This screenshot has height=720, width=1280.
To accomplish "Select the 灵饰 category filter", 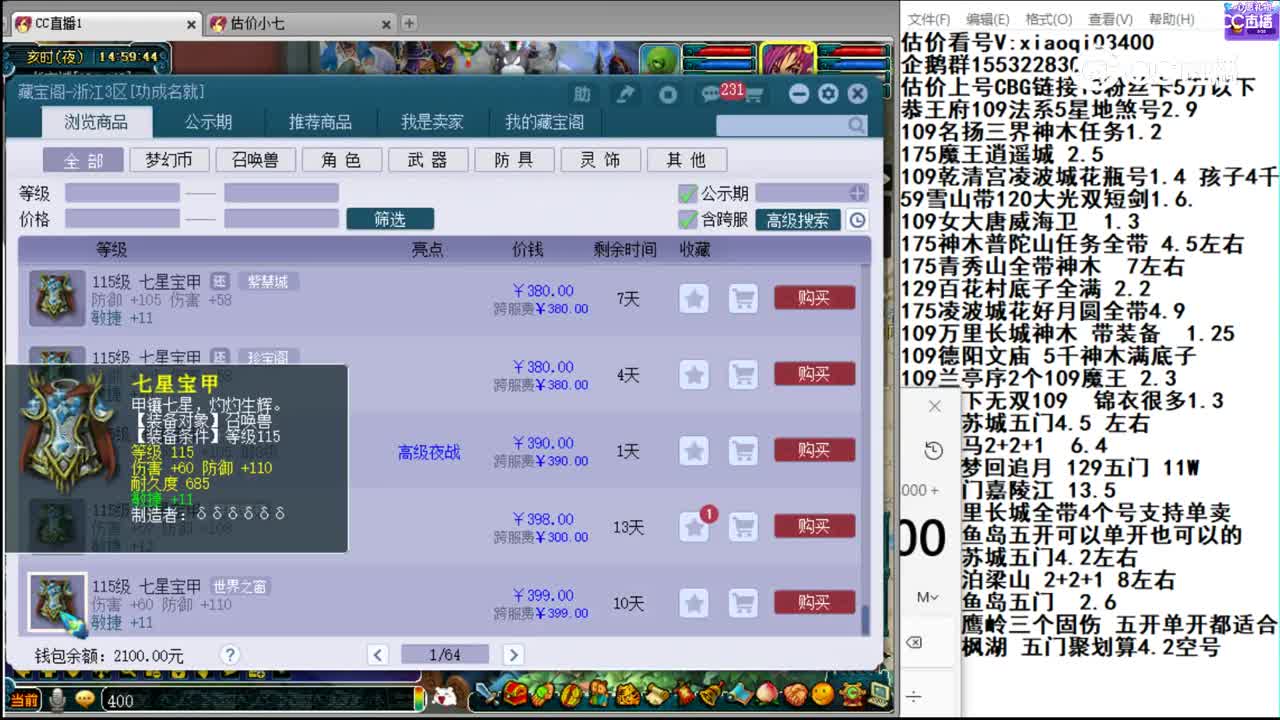I will click(x=600, y=160).
